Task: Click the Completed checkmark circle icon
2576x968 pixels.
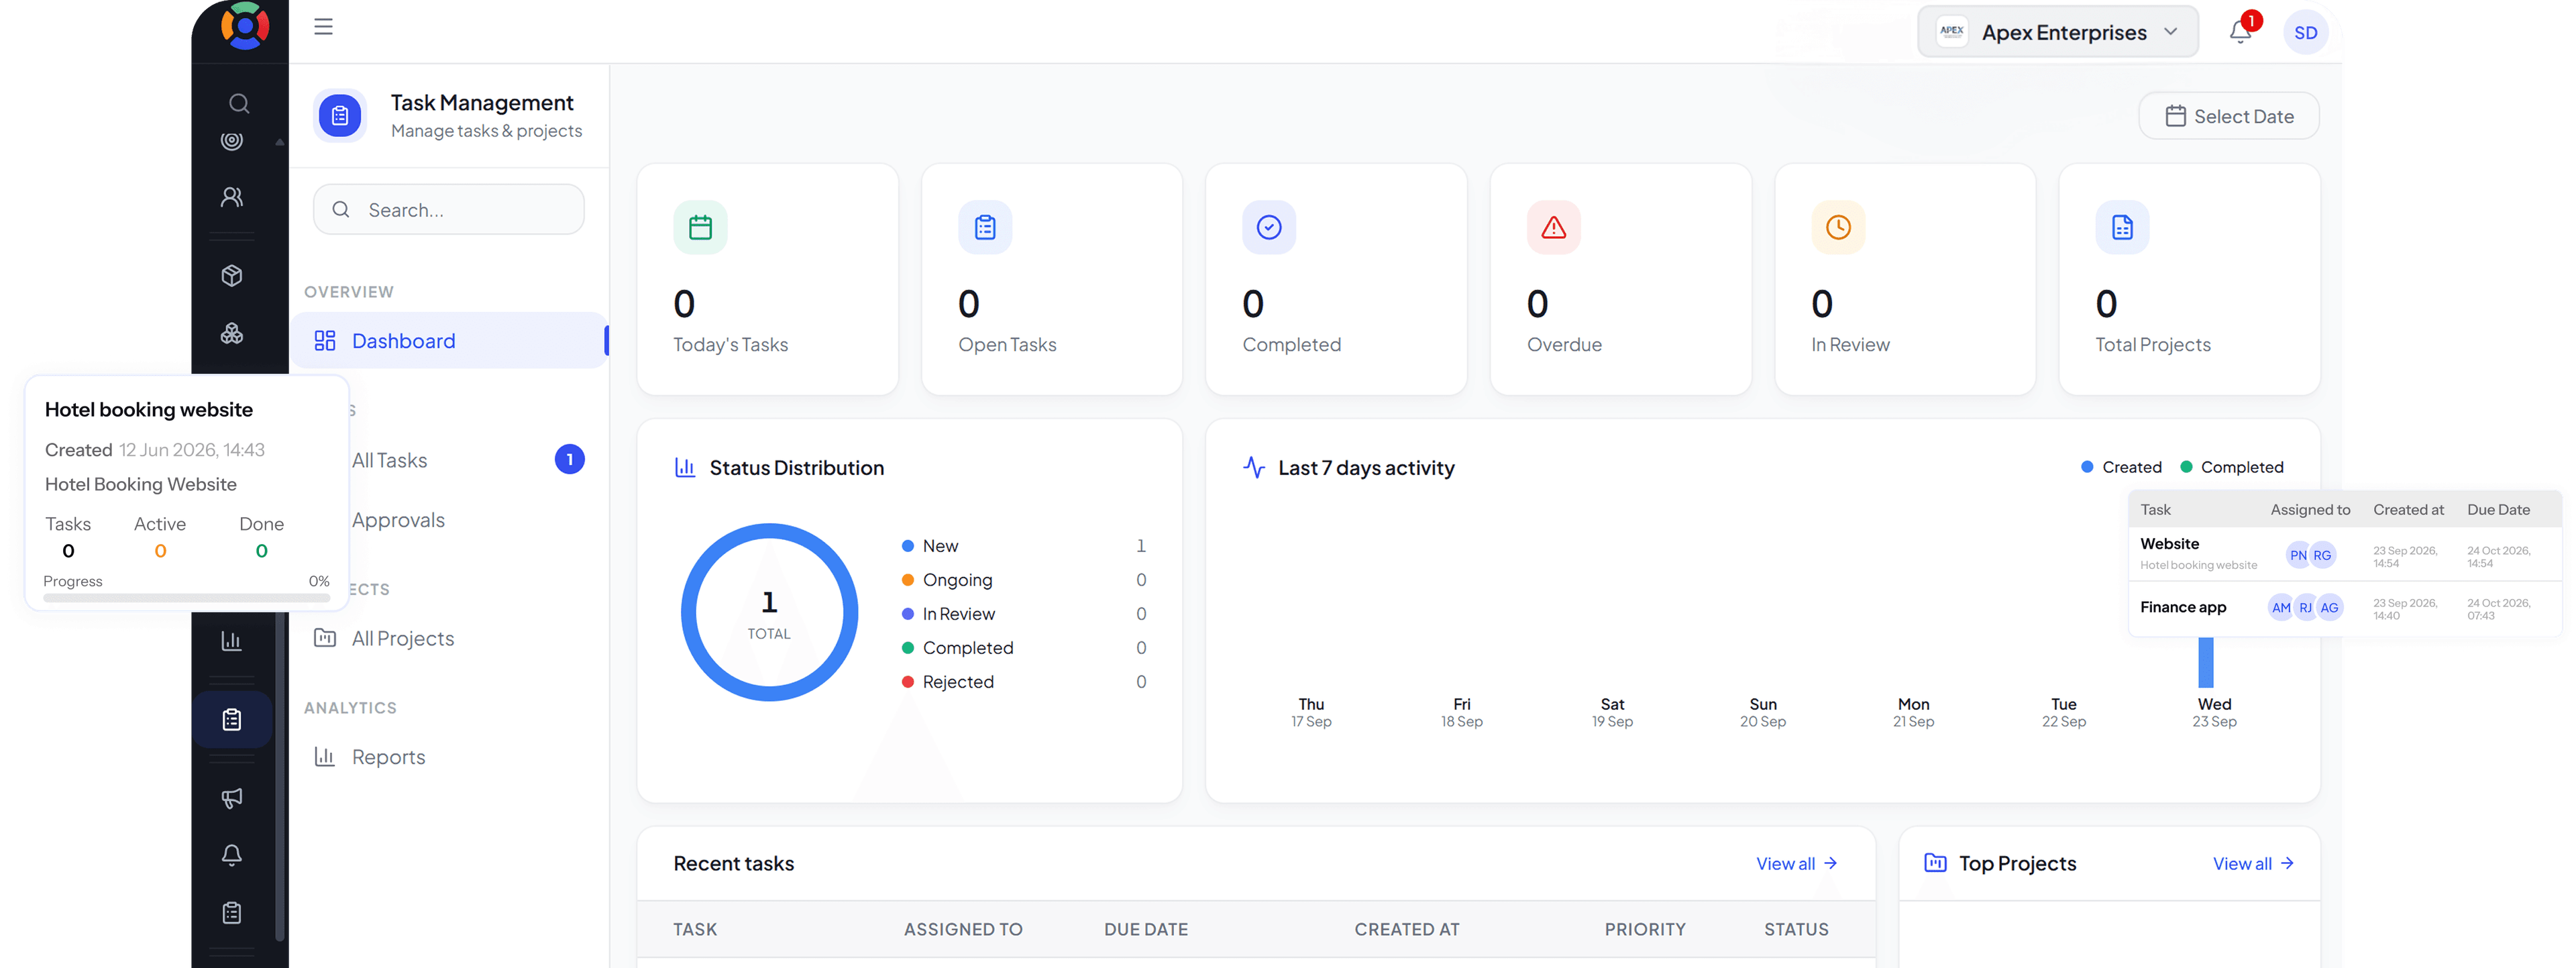Action: tap(1269, 227)
